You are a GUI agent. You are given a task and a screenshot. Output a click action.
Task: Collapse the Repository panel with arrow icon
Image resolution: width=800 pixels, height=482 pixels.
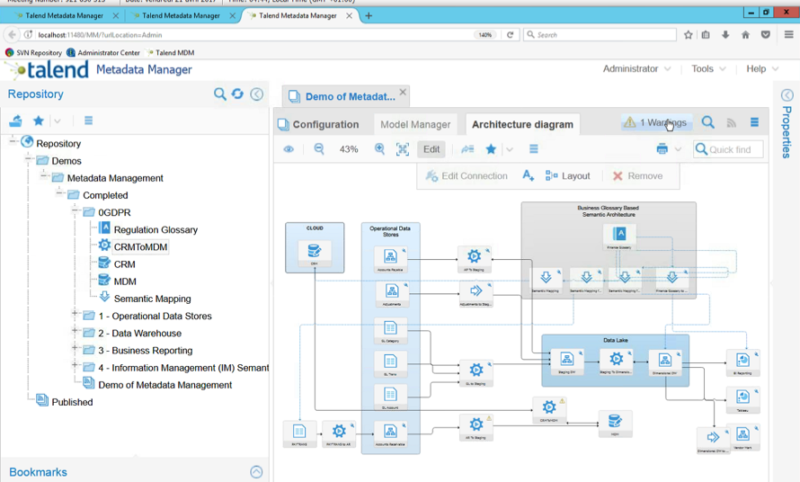click(256, 94)
